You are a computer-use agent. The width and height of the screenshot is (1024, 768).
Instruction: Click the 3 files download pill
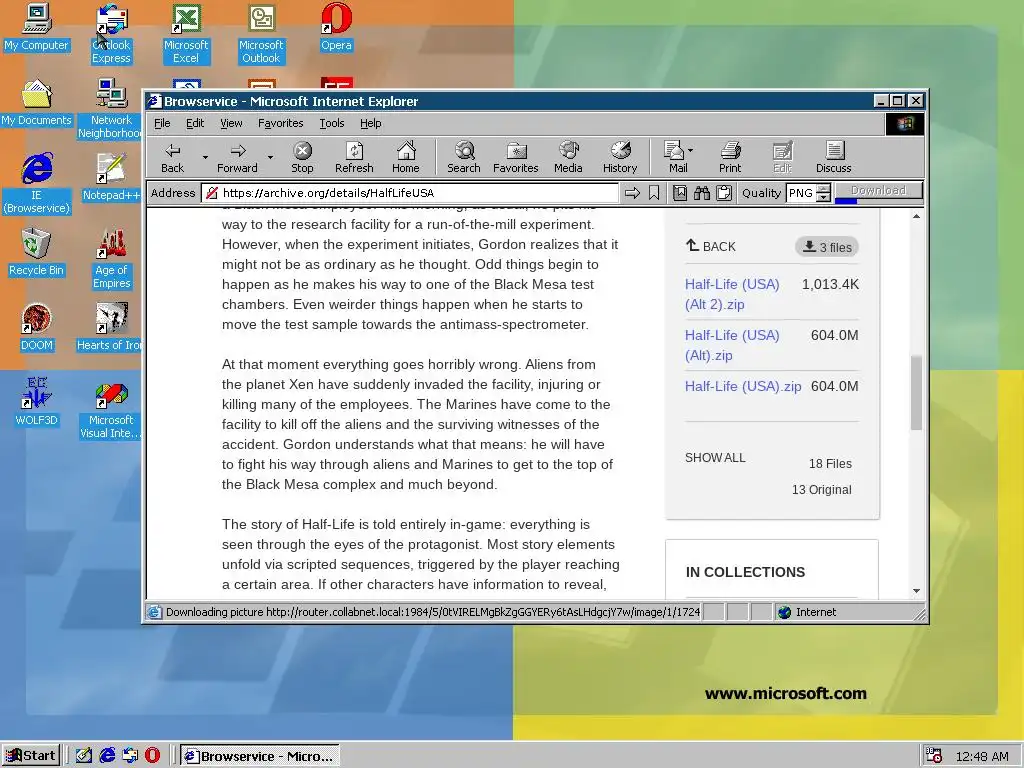pos(827,247)
